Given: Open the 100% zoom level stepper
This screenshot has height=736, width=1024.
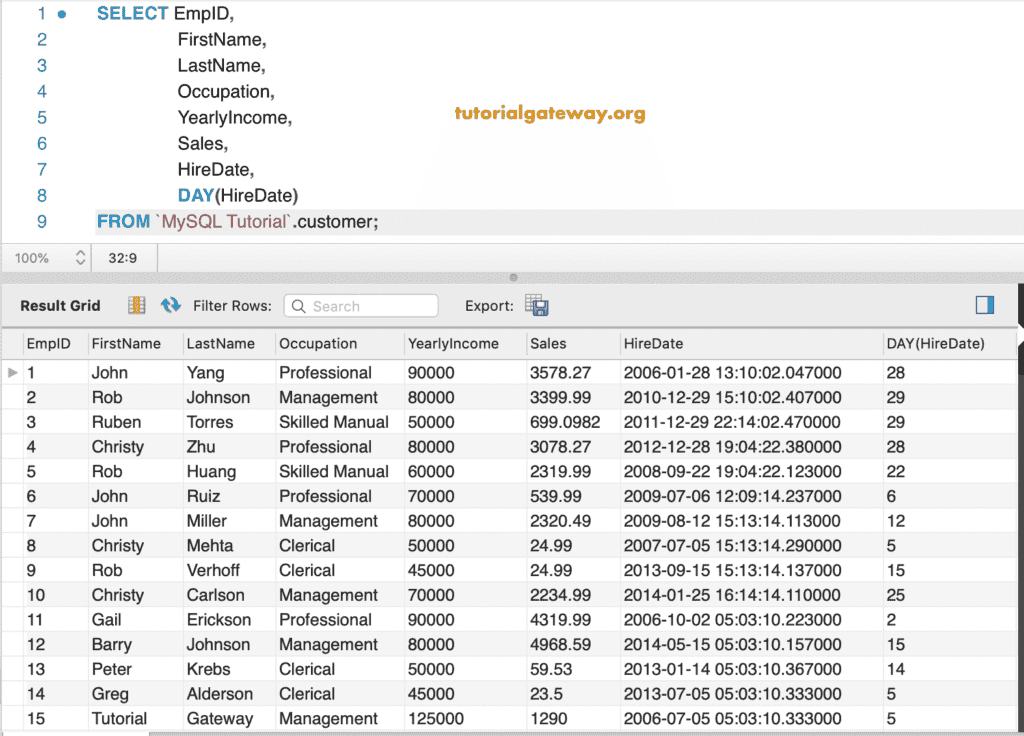Looking at the screenshot, I should point(81,258).
